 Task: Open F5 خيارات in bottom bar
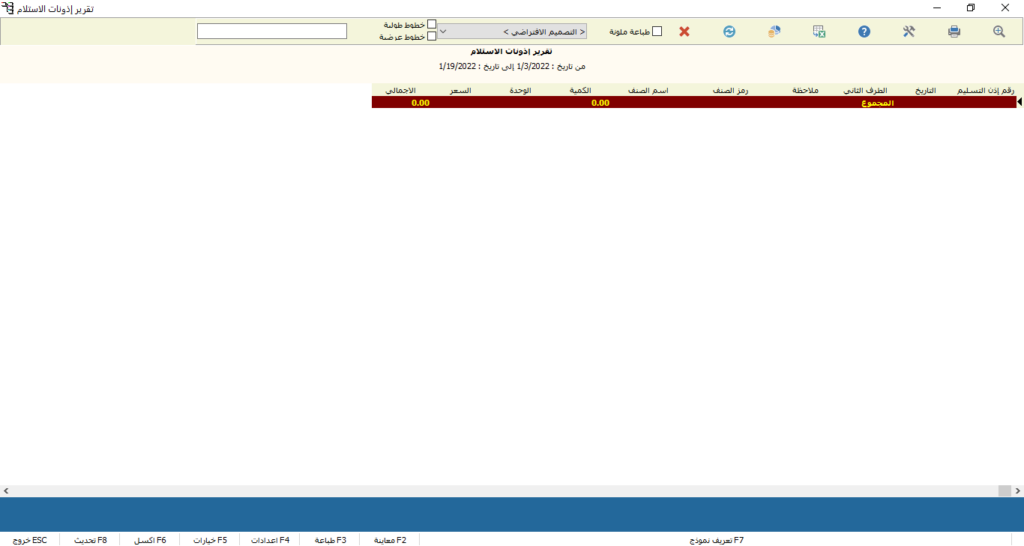(210, 540)
